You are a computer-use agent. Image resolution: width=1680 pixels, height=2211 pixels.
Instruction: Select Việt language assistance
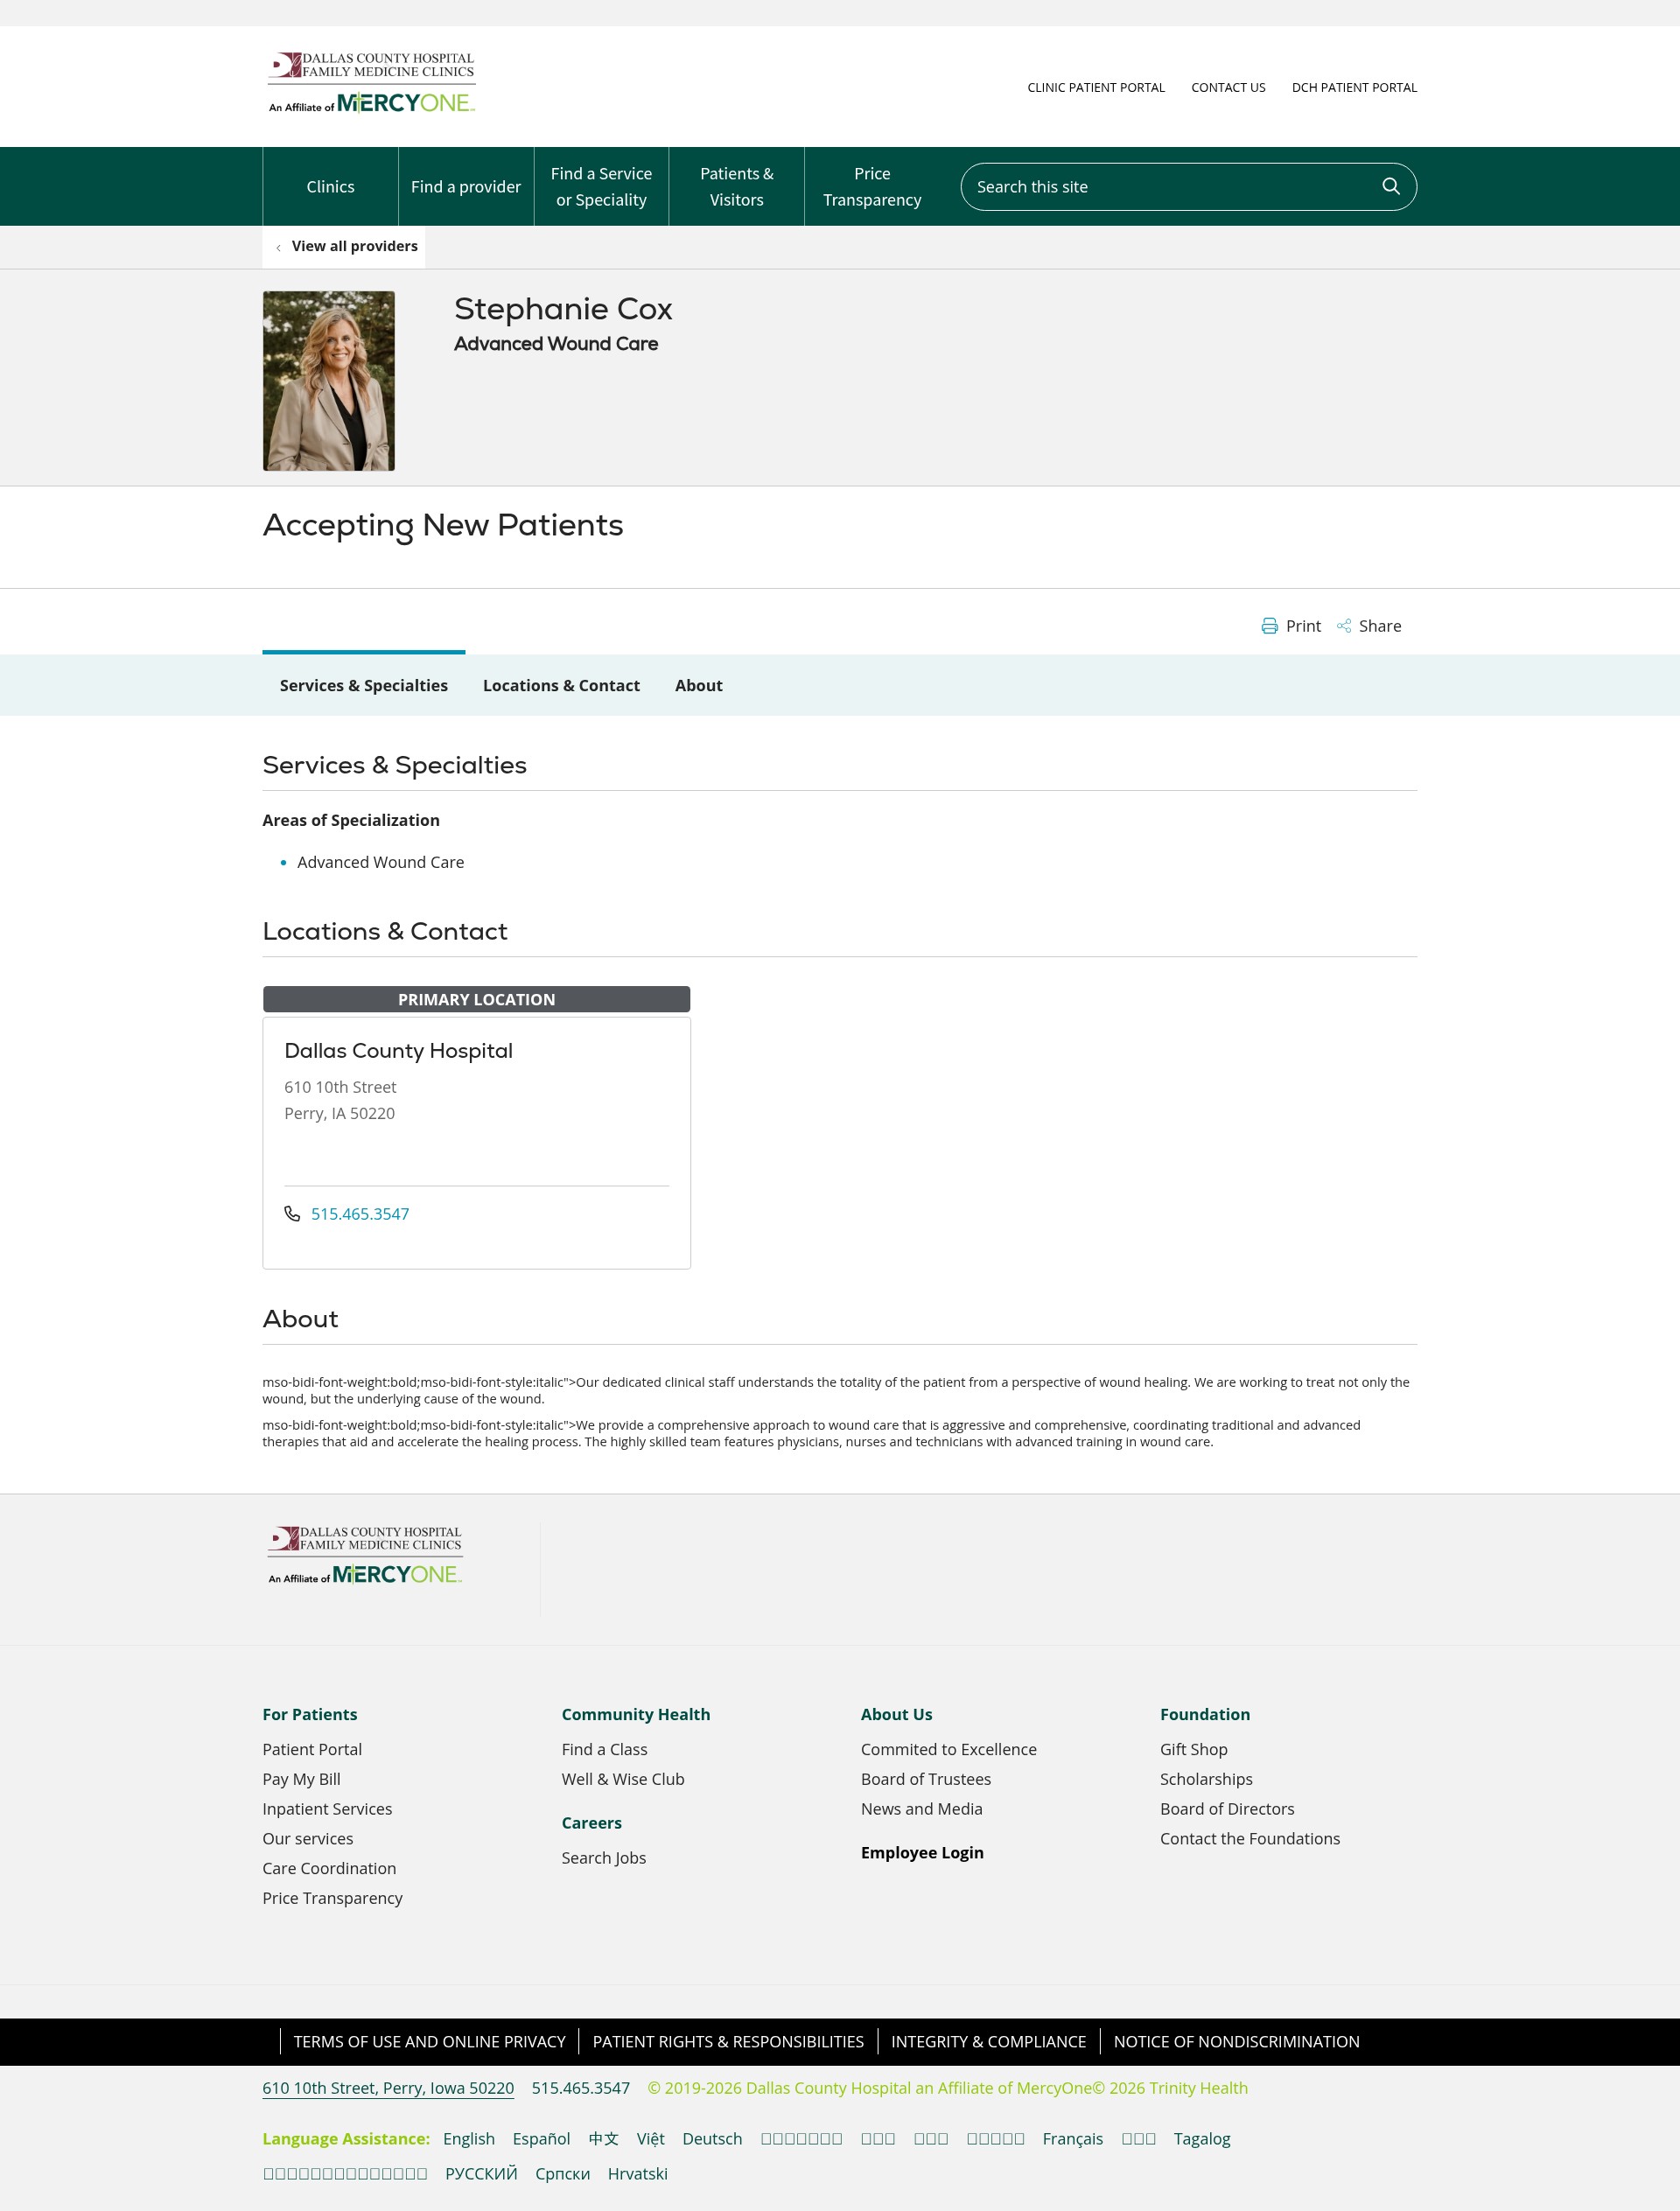tap(650, 2138)
